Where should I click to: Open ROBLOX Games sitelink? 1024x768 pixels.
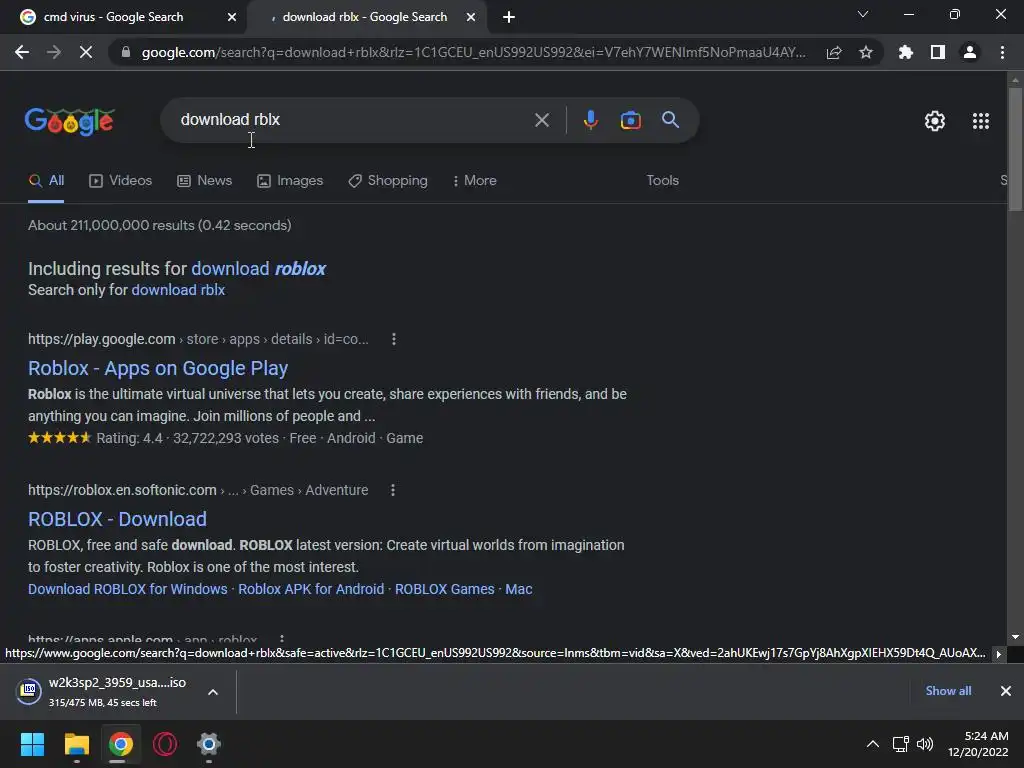point(445,589)
